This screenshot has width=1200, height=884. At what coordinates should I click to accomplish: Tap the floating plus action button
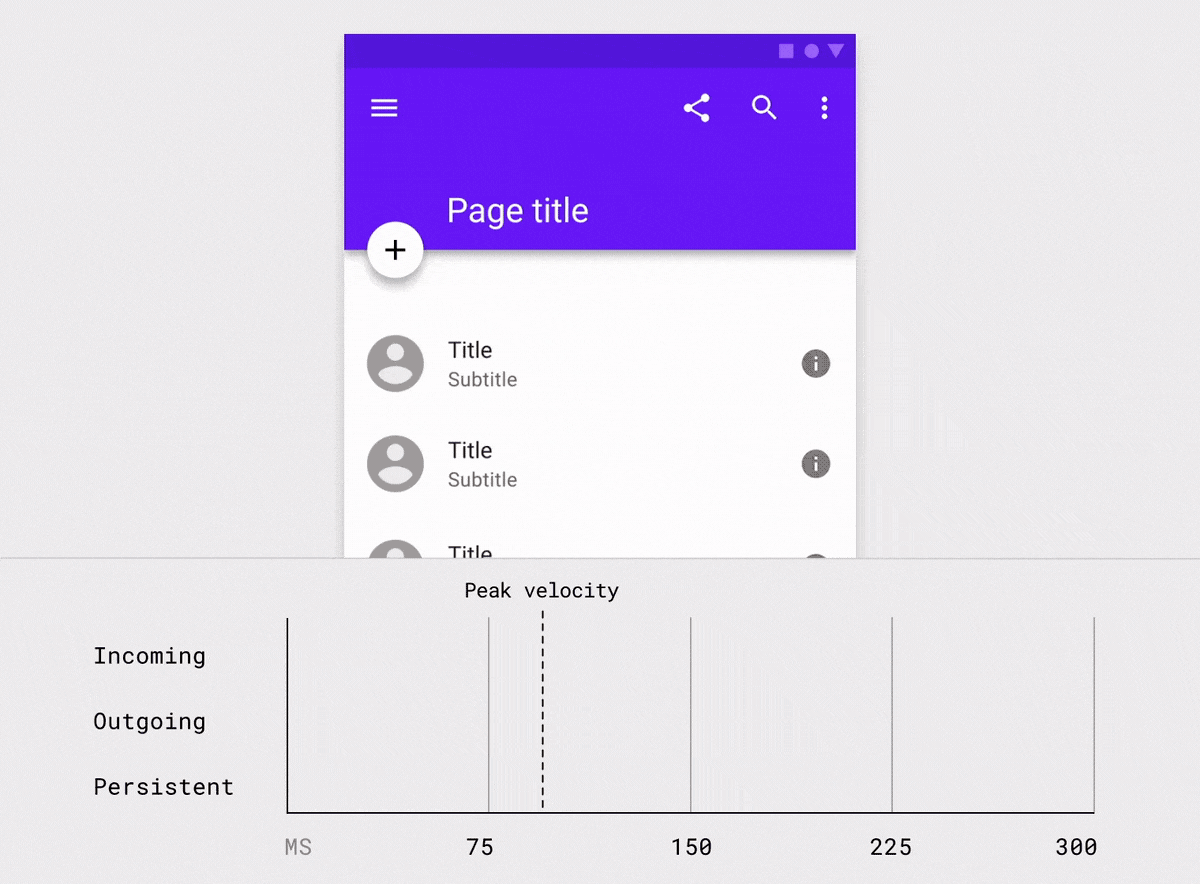(x=395, y=250)
